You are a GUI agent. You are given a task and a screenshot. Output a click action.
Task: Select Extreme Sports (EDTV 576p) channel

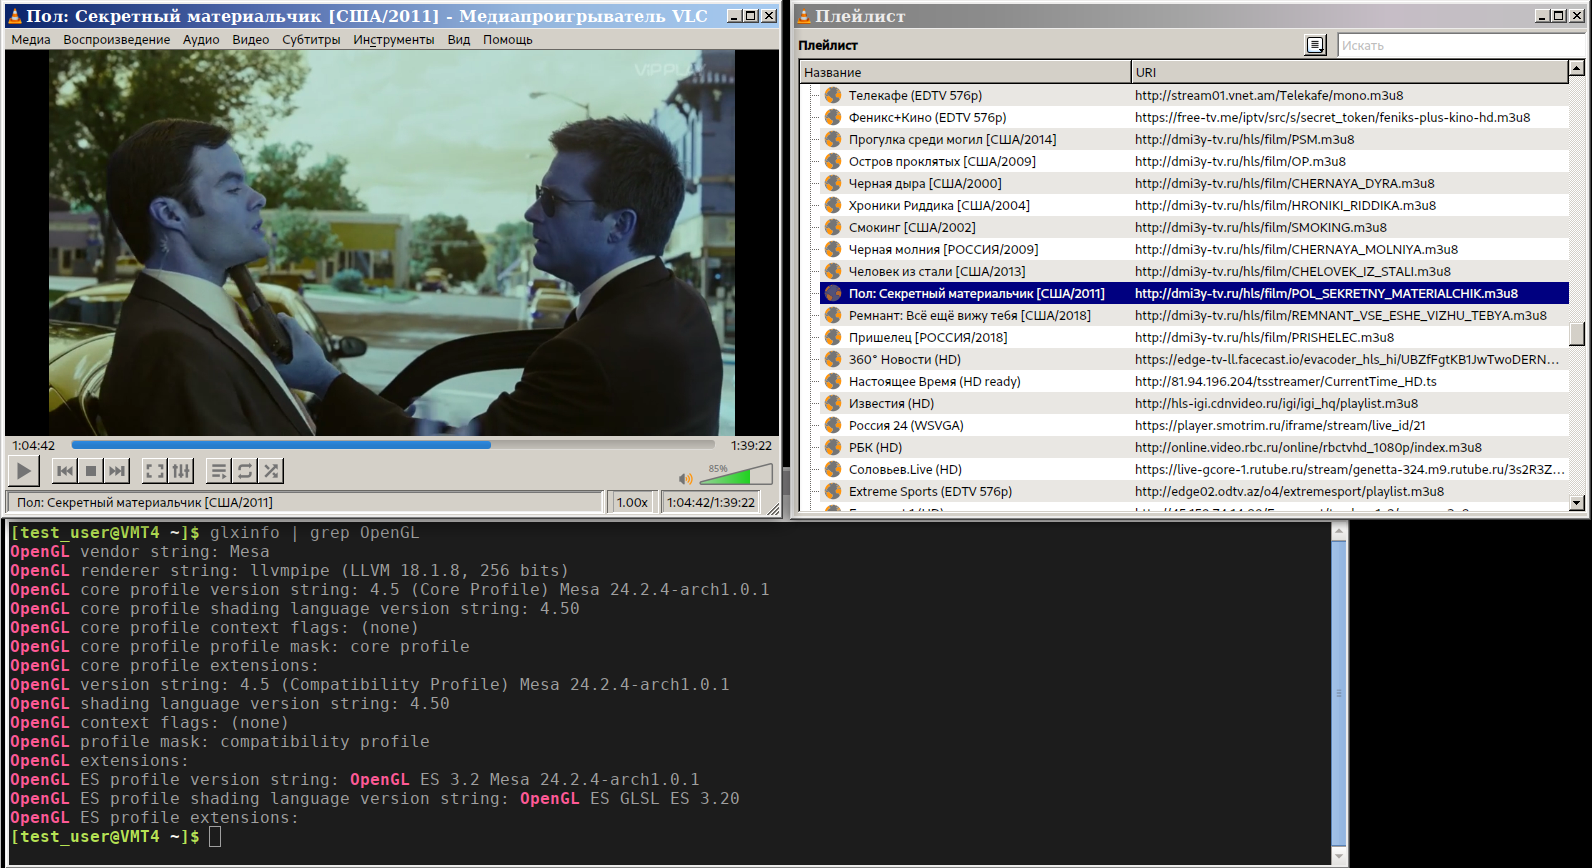(x=1194, y=491)
